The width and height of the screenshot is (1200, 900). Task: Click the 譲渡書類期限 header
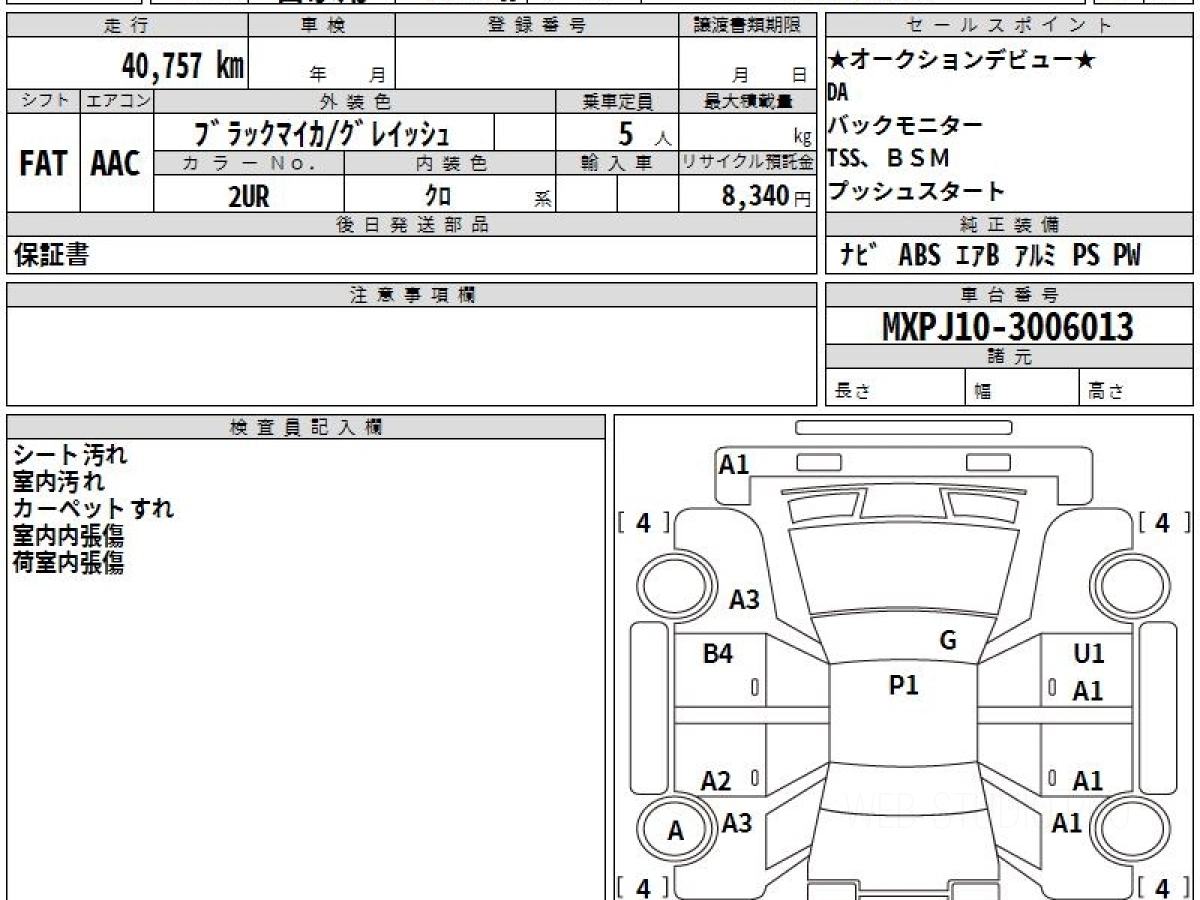tap(747, 26)
